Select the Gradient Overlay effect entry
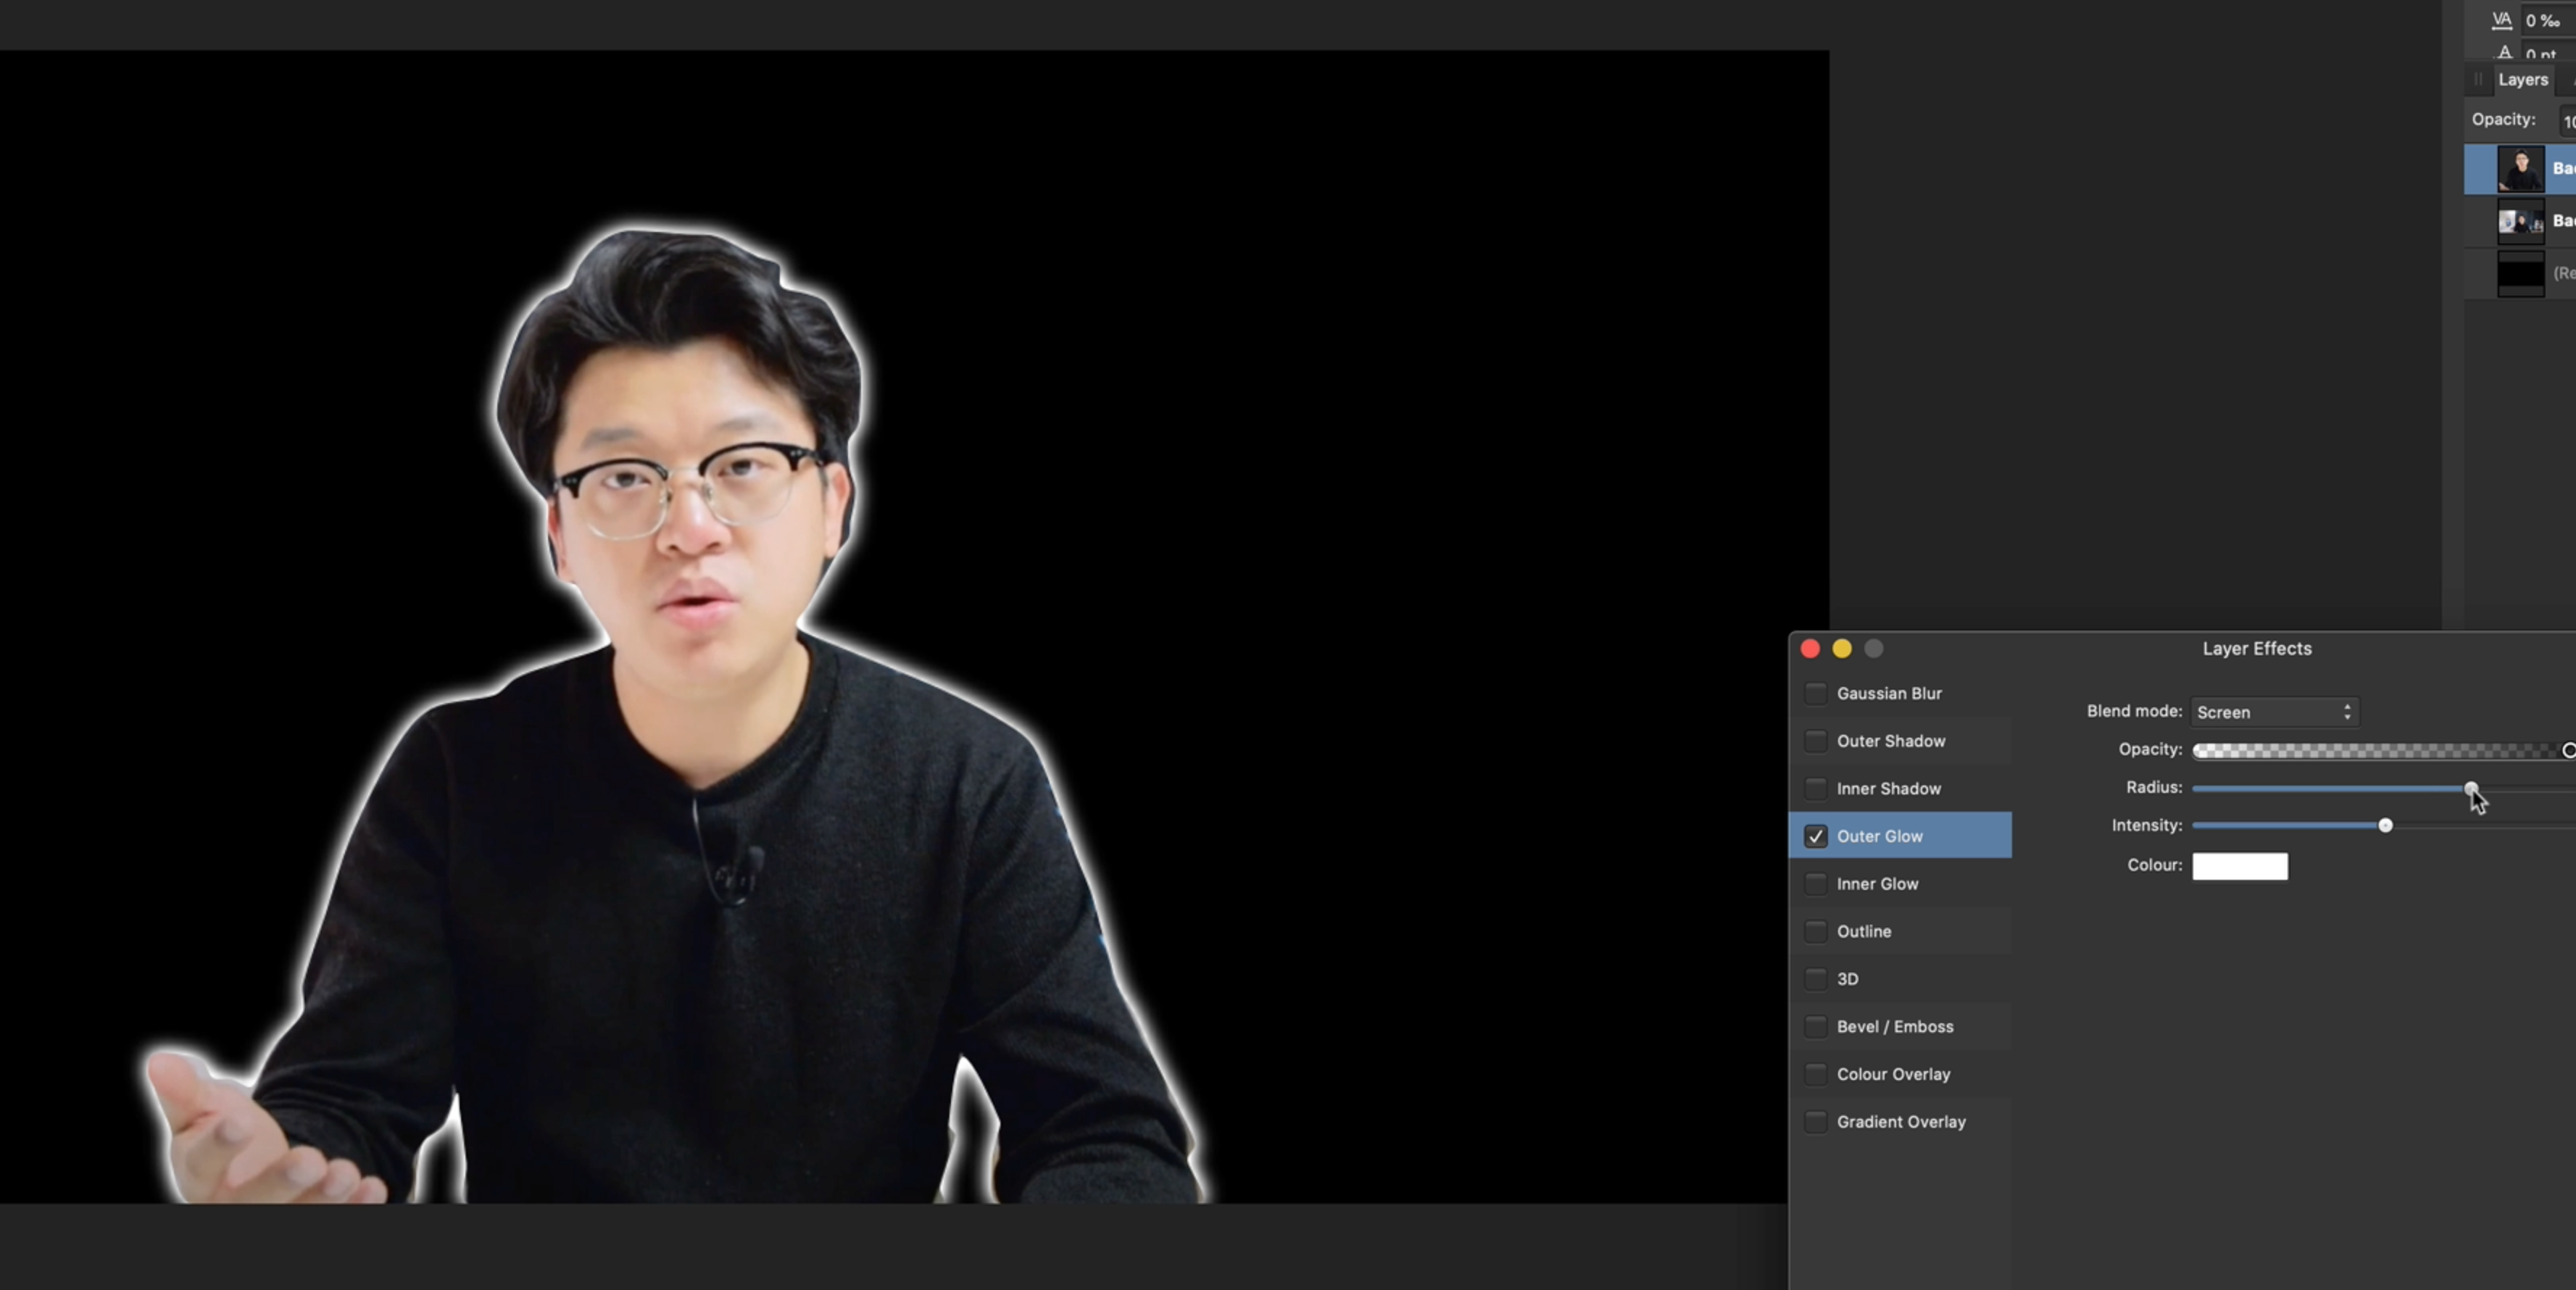The height and width of the screenshot is (1290, 2576). (x=1900, y=1122)
